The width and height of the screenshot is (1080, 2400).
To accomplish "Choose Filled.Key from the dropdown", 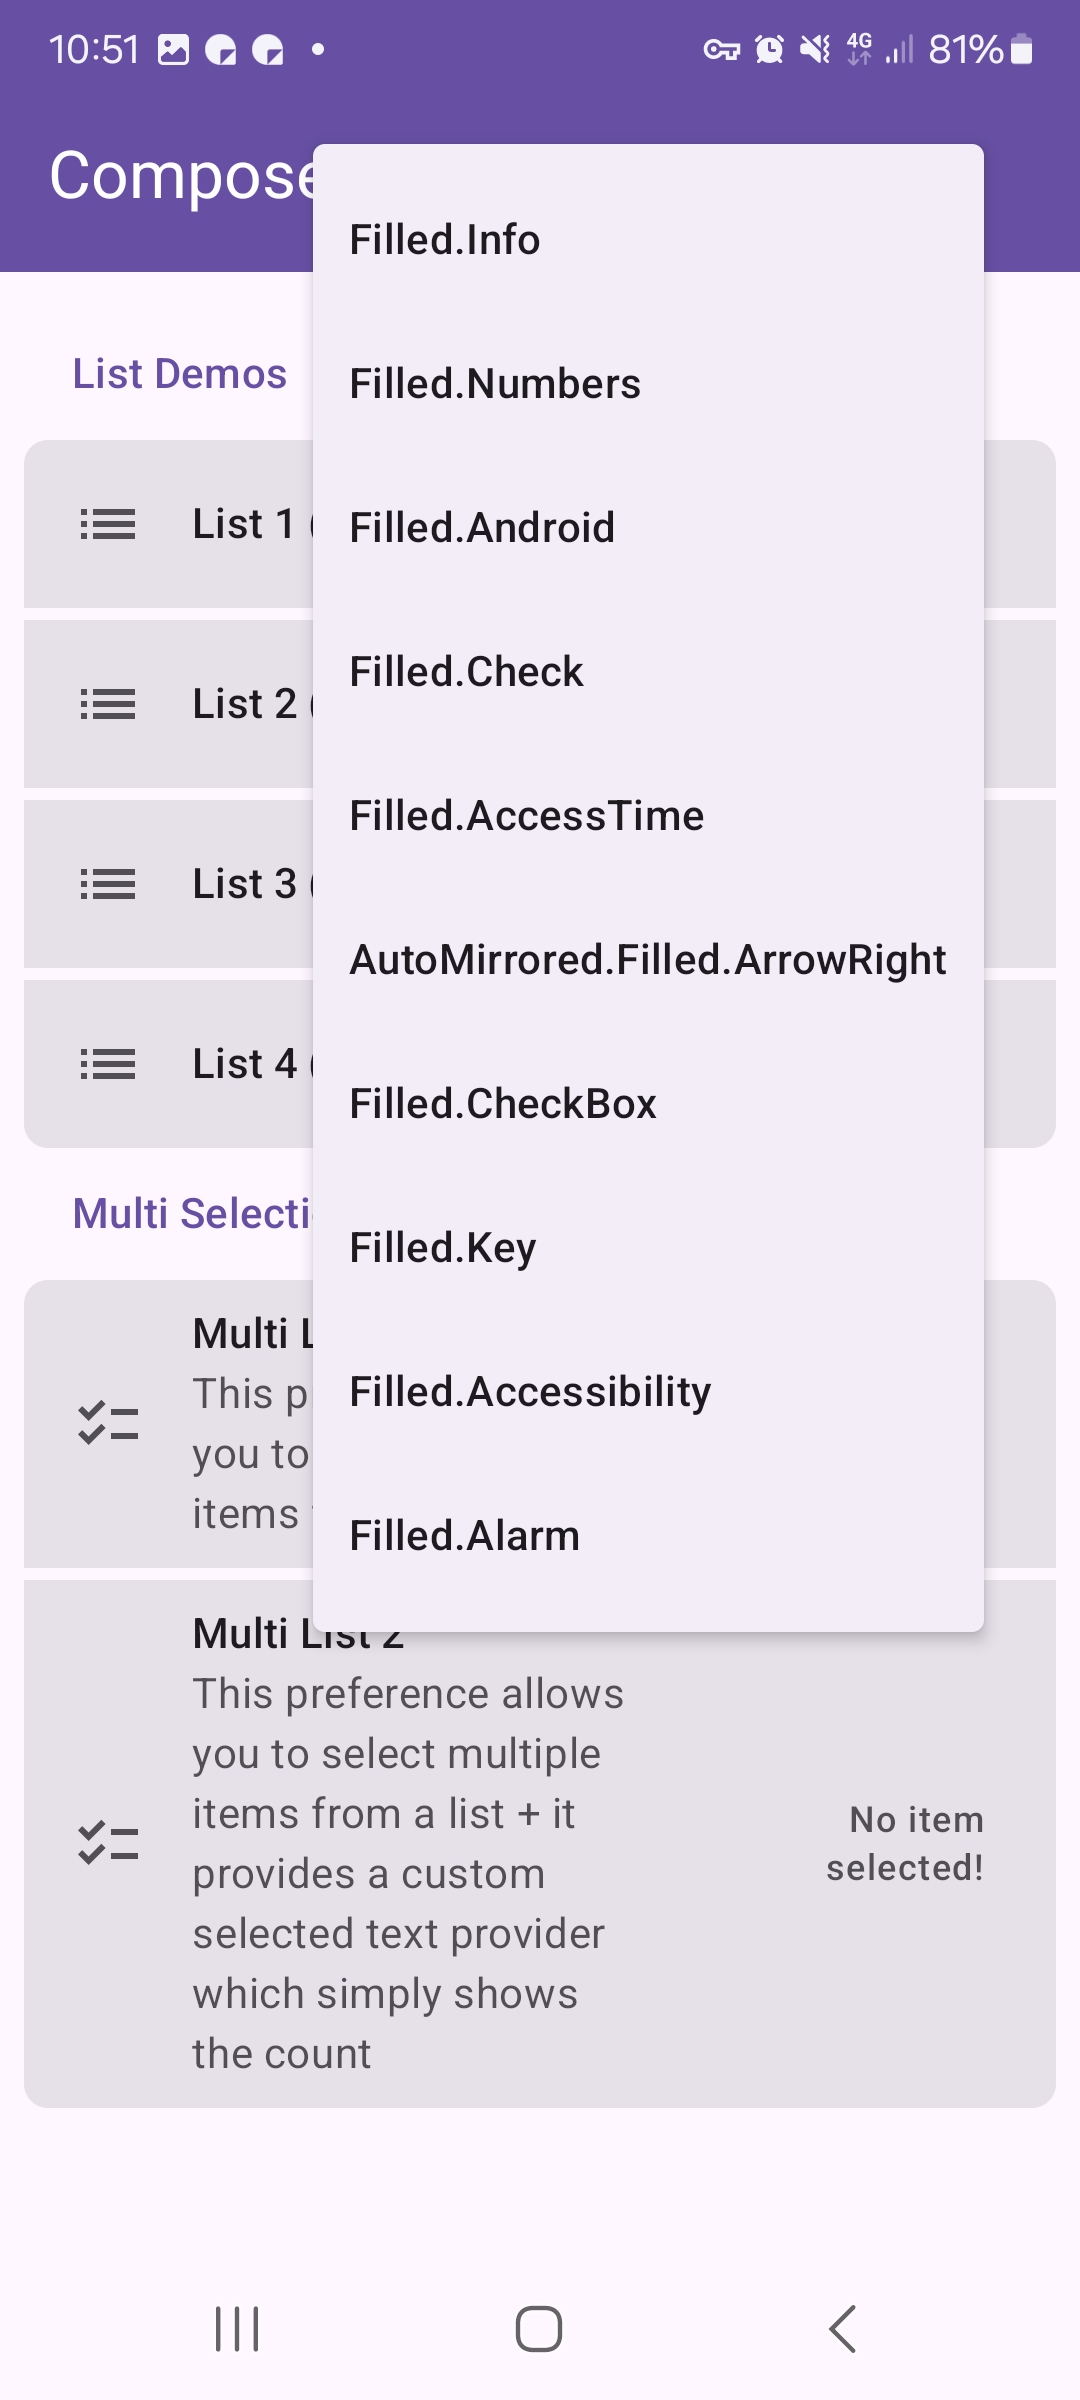I will [648, 1248].
